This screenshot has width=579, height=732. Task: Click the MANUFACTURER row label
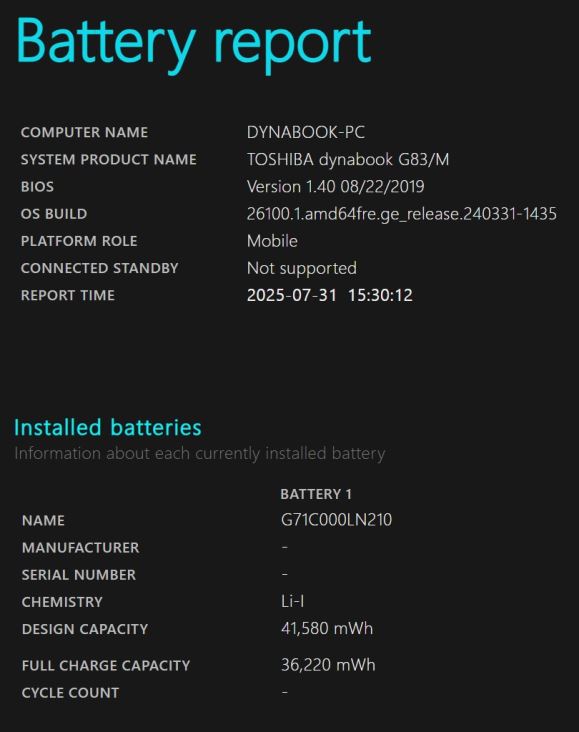[x=80, y=548]
